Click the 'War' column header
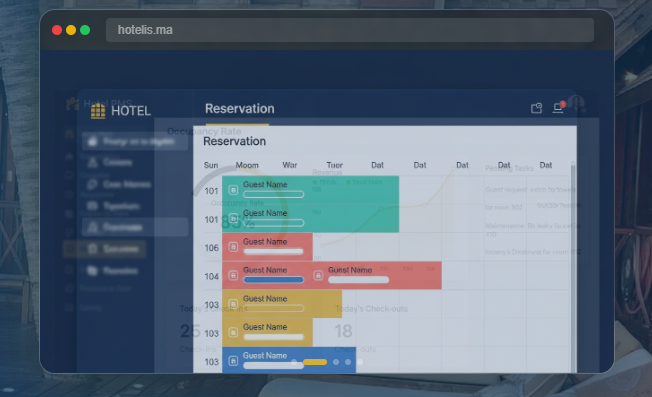 click(x=290, y=165)
